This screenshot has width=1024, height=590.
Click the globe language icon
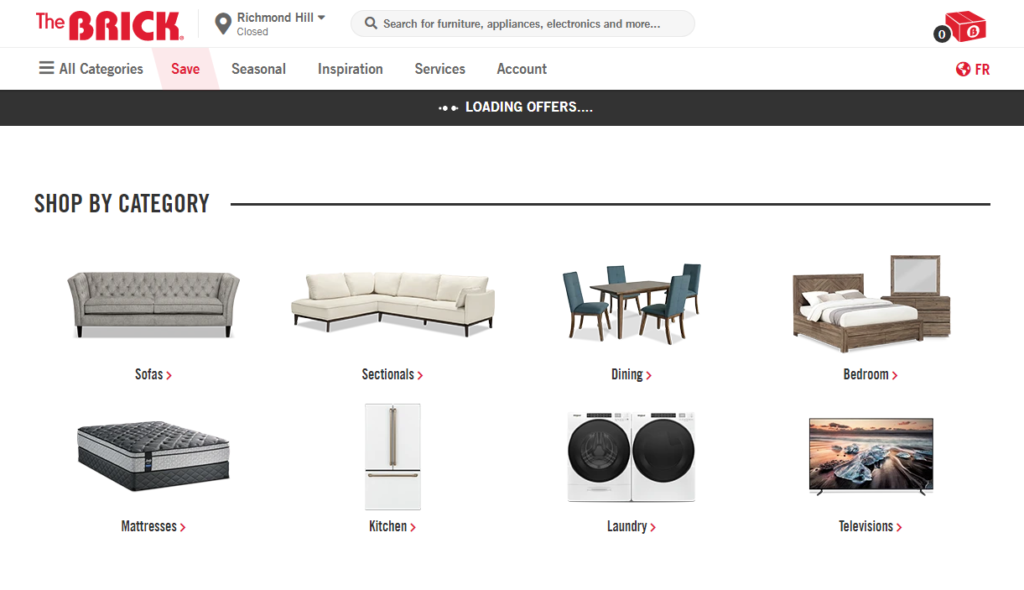[x=963, y=69]
